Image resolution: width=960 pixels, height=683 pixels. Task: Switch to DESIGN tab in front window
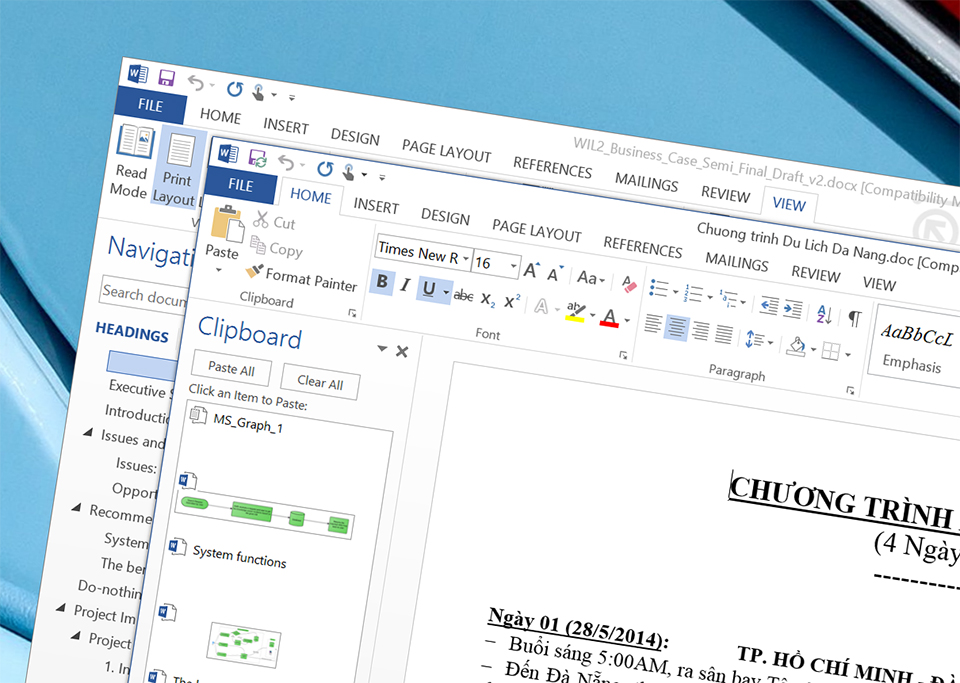445,217
